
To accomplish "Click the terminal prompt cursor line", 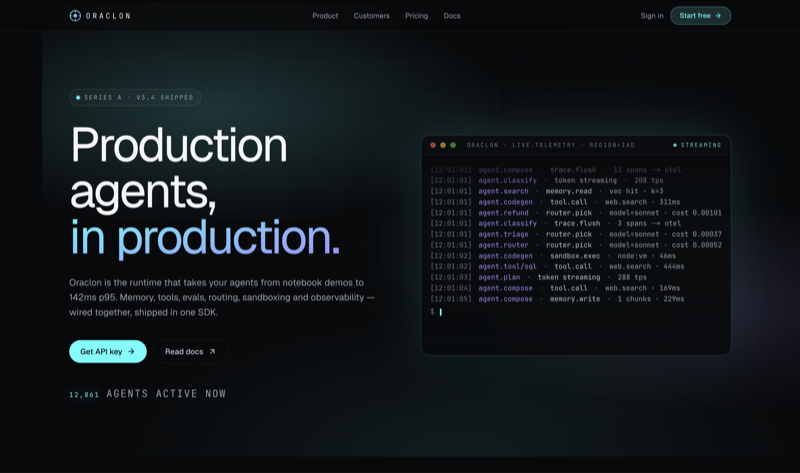I will coord(436,311).
